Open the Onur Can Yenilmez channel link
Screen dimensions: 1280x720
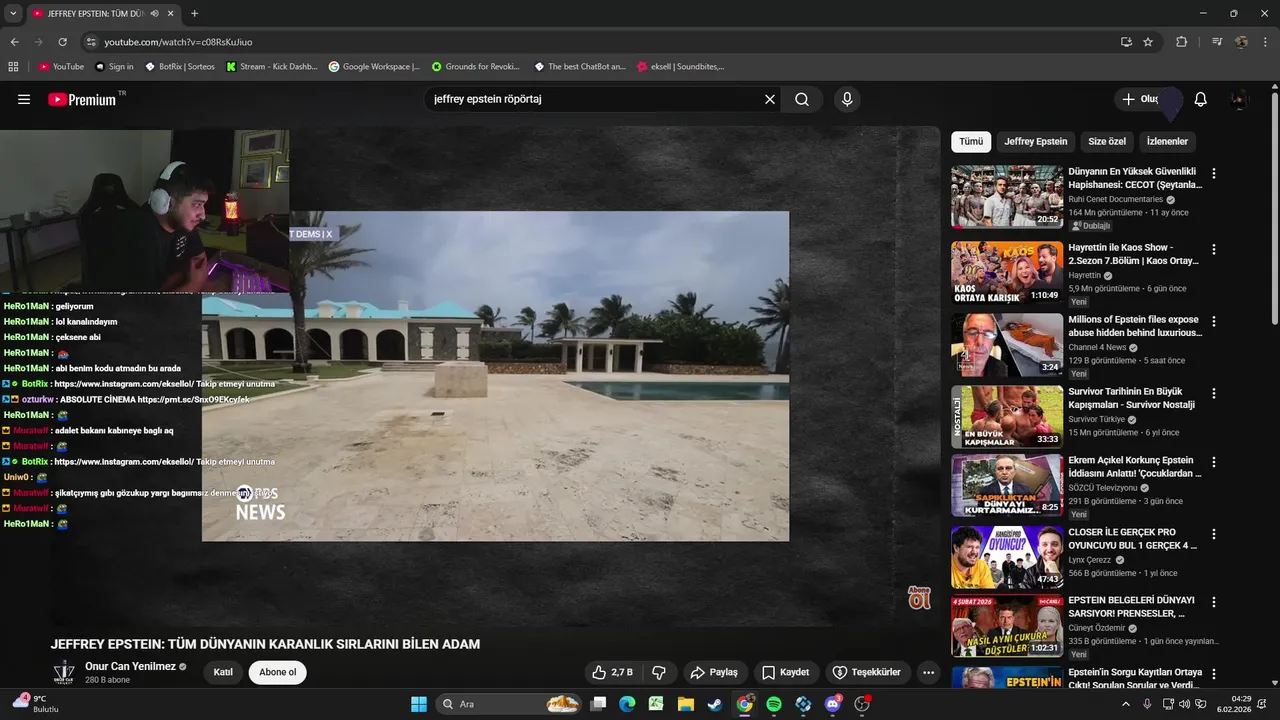point(130,666)
